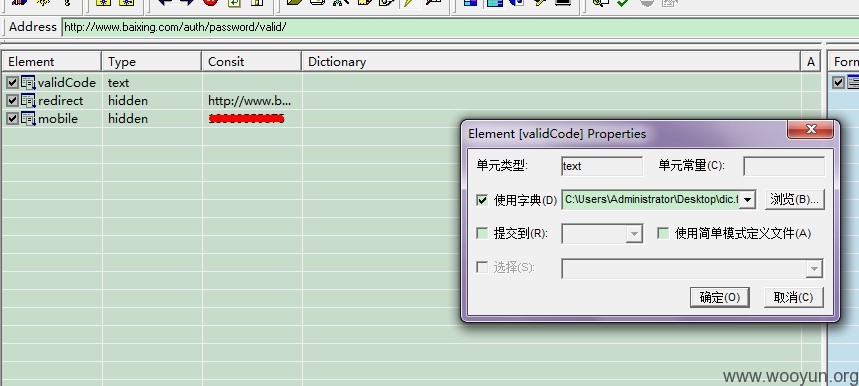Select the redirect element row

click(x=411, y=101)
